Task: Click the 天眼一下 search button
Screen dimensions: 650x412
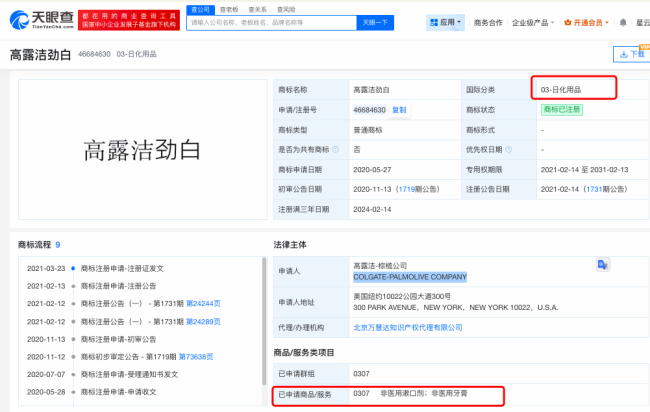Action: (x=375, y=23)
